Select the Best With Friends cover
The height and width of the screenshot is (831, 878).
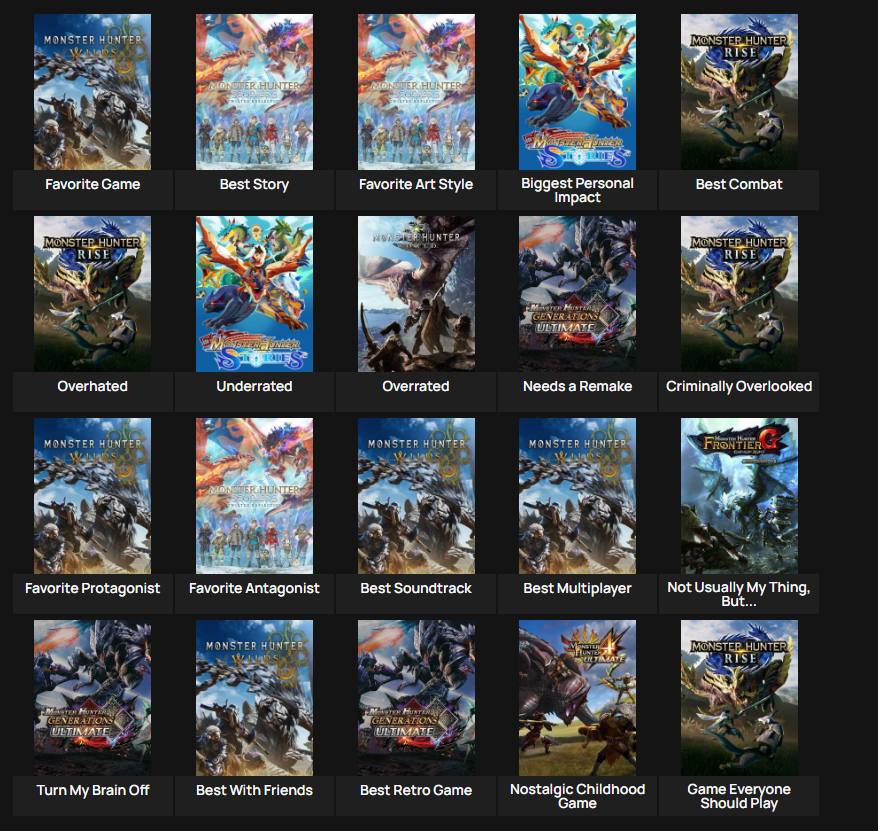click(254, 698)
